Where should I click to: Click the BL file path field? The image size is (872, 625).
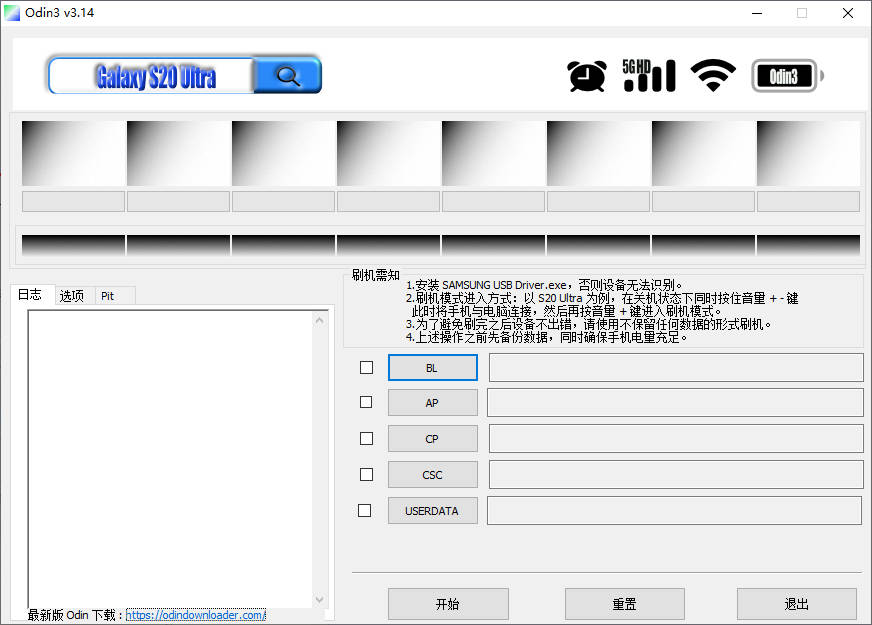(676, 367)
